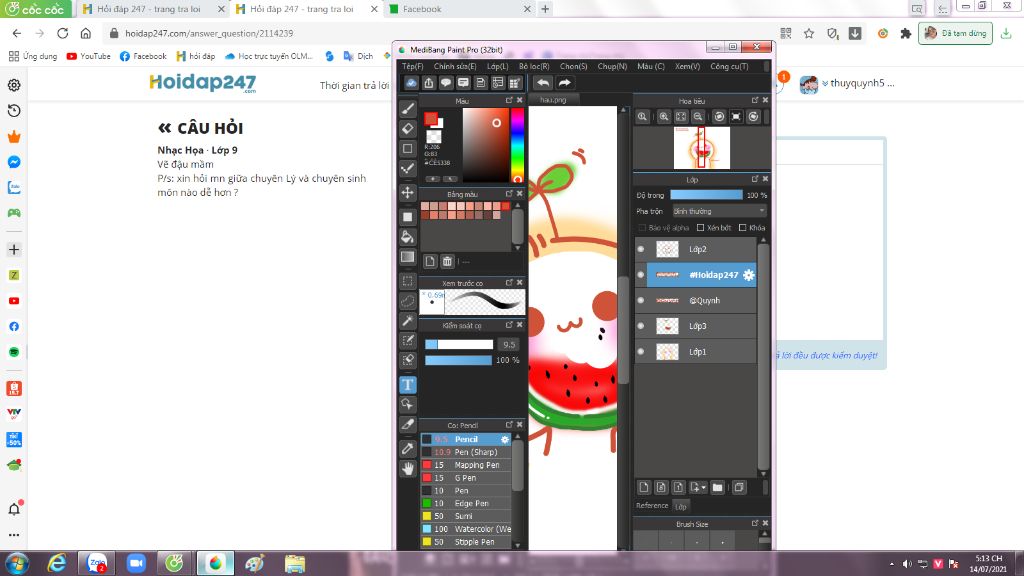Click the brightest red palette swatch
Screen dimensions: 1024x576
tap(505, 206)
